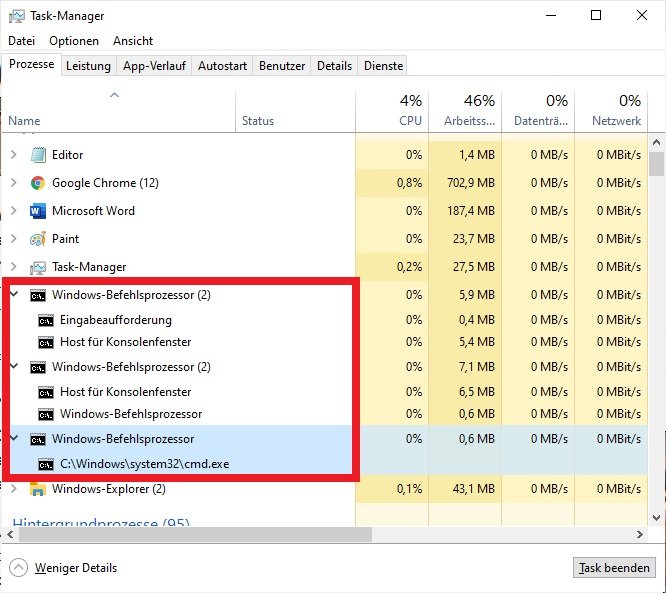666x593 pixels.
Task: Click the Microsoft Word icon
Action: tap(38, 211)
